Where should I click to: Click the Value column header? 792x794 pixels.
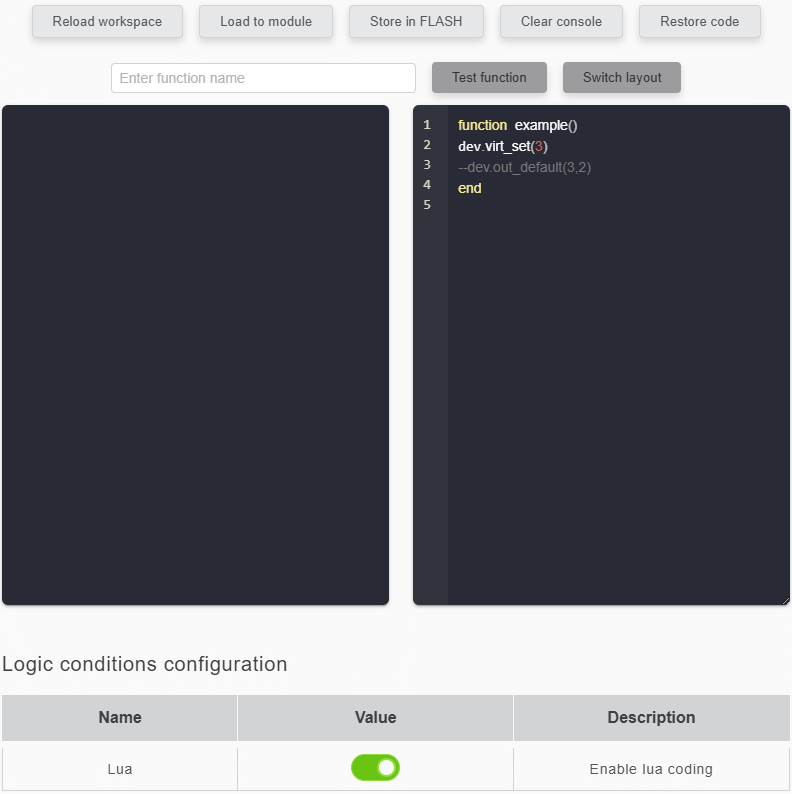point(375,718)
